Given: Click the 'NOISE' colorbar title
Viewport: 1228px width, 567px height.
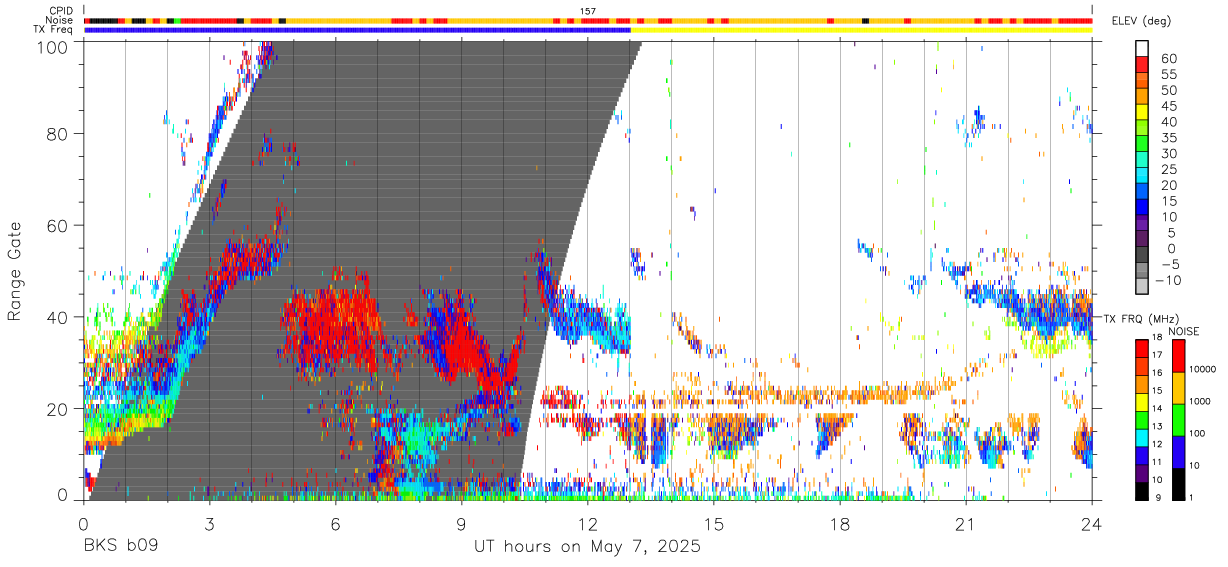Looking at the screenshot, I should (x=1184, y=332).
